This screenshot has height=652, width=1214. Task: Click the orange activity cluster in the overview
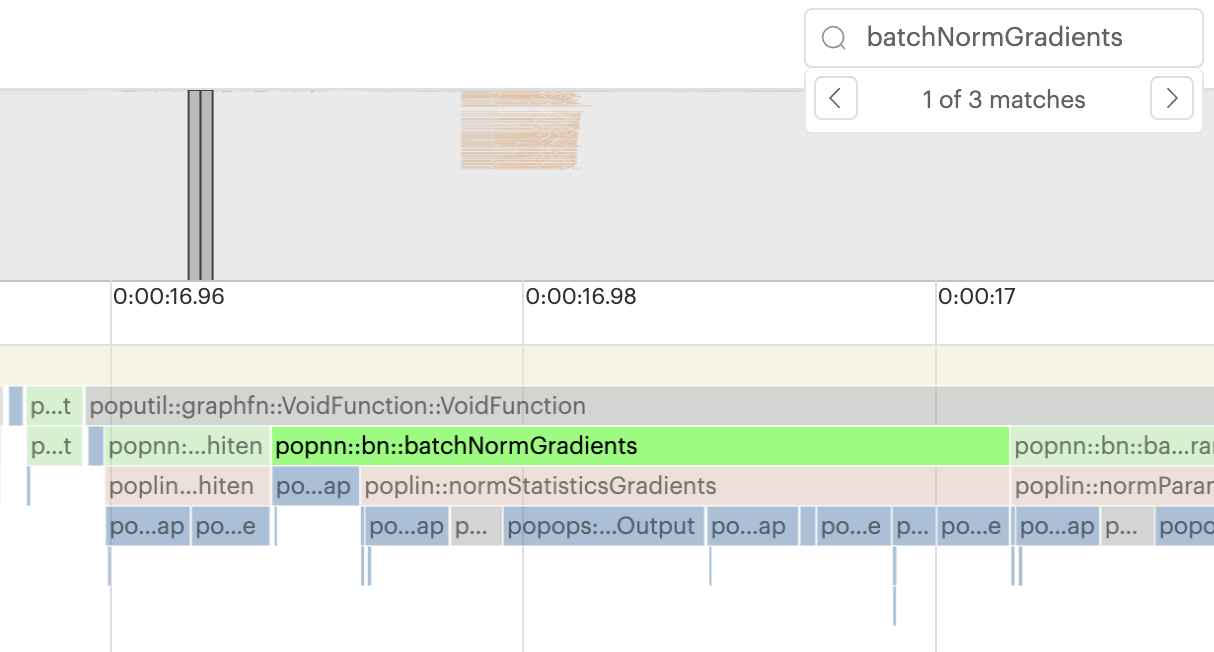tap(520, 130)
